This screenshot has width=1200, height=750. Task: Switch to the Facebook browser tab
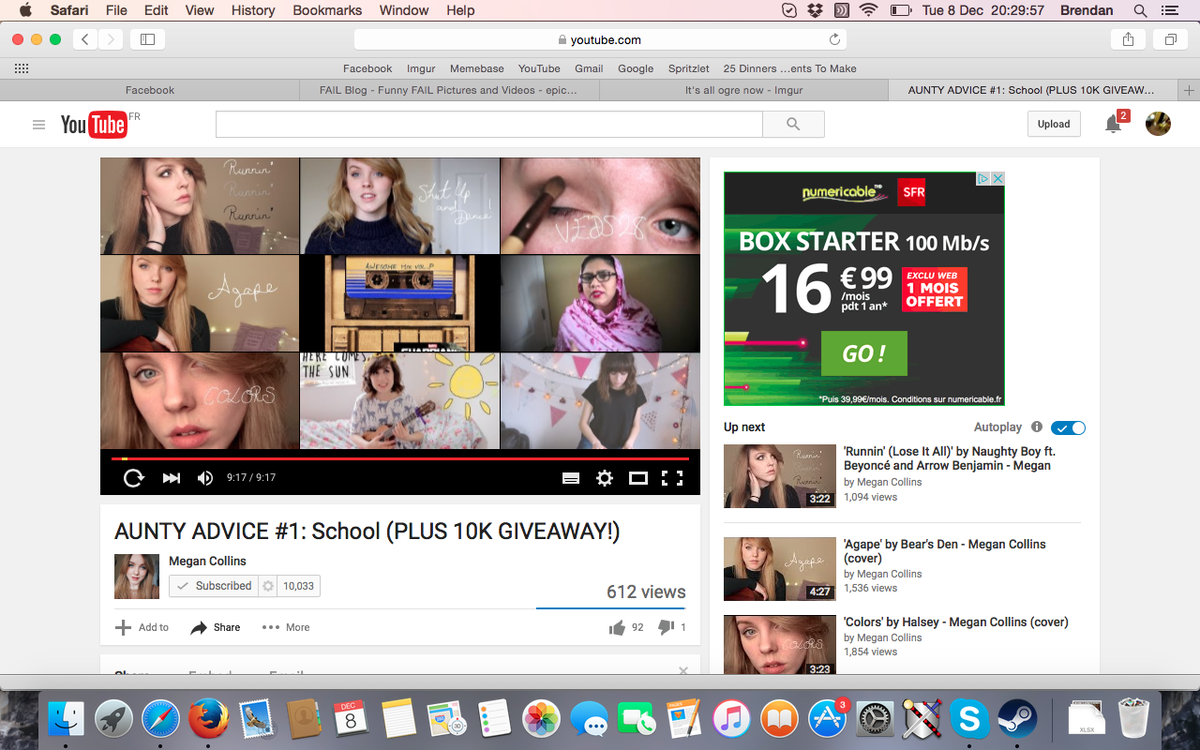(x=150, y=90)
